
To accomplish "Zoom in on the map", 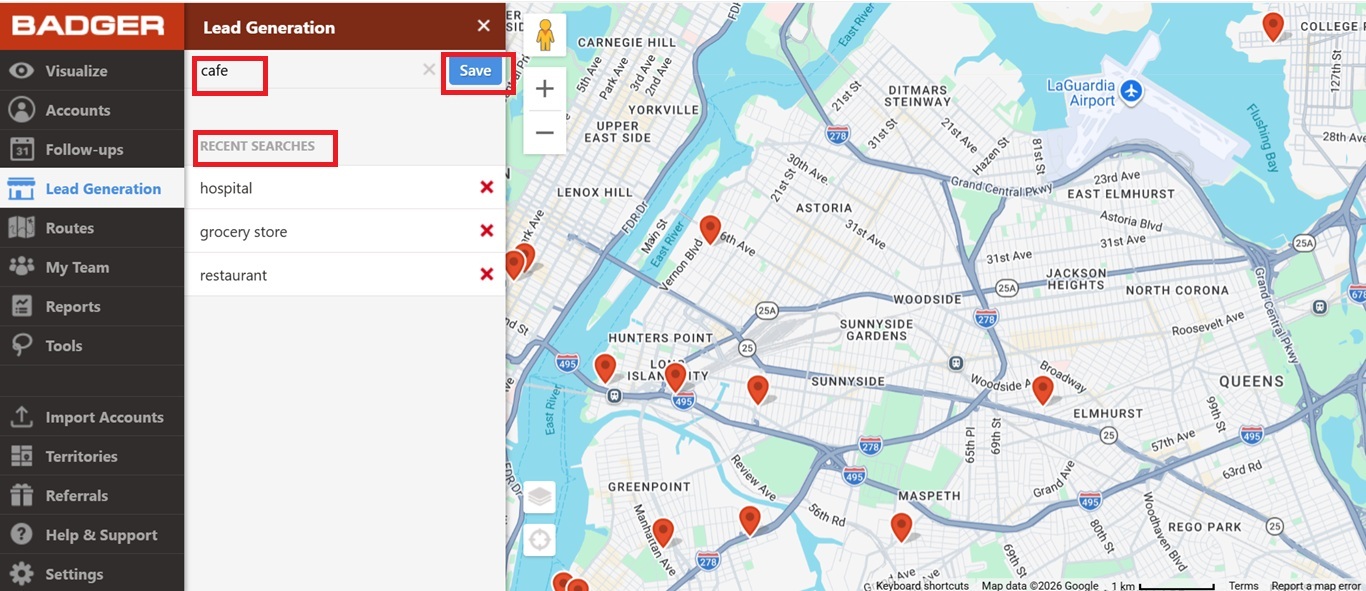I will [544, 89].
